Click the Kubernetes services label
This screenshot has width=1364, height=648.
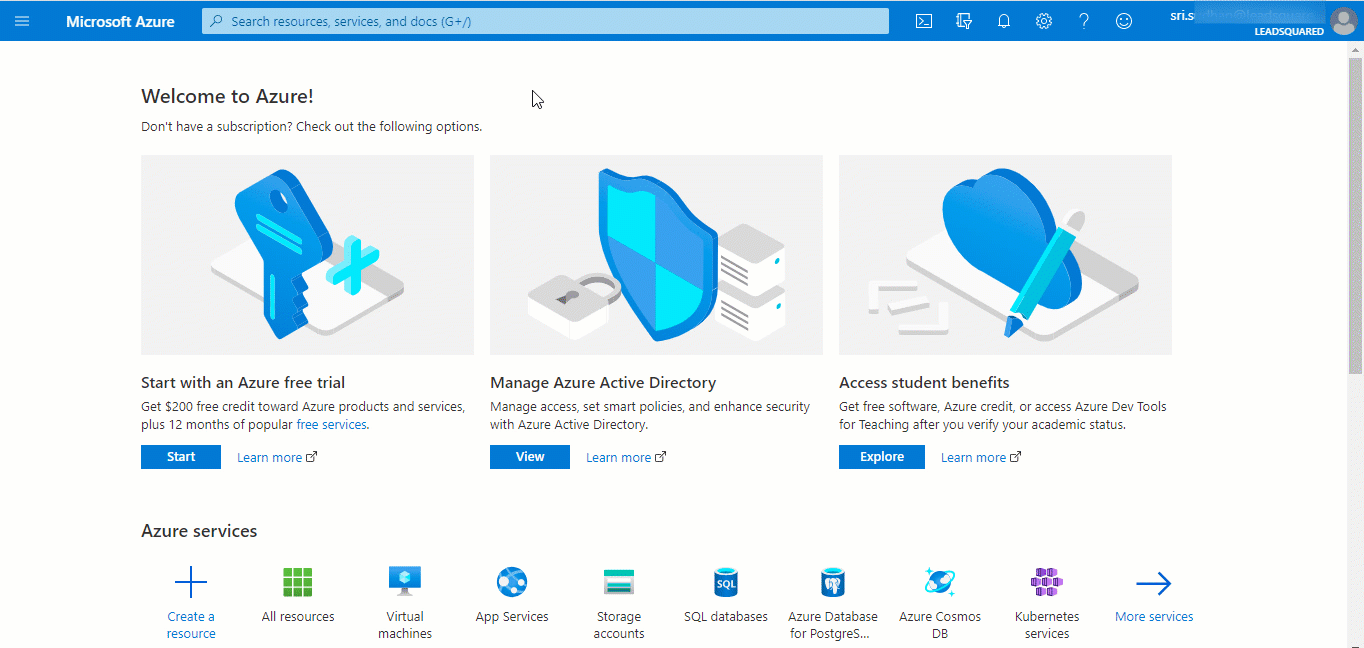pyautogui.click(x=1047, y=625)
